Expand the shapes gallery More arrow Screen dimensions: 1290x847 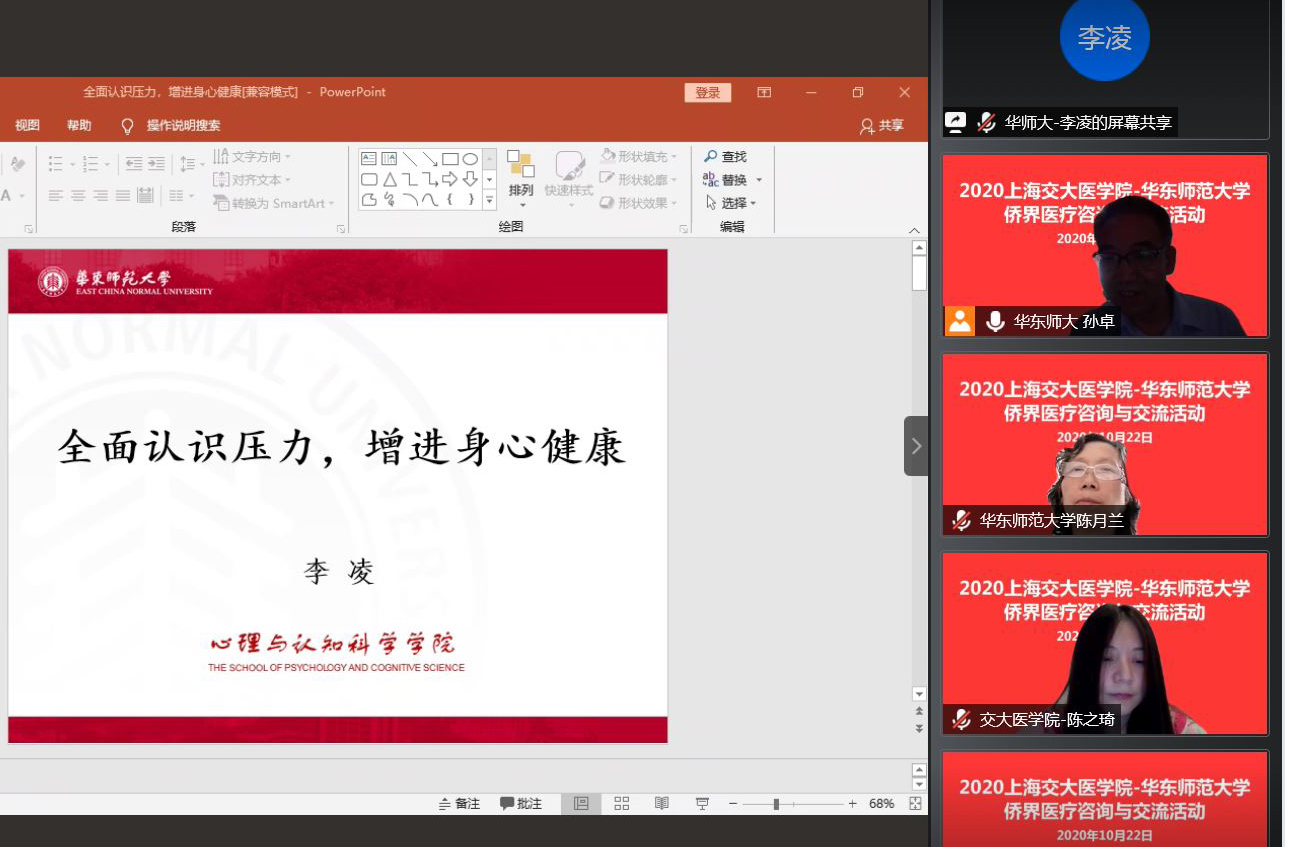(490, 201)
